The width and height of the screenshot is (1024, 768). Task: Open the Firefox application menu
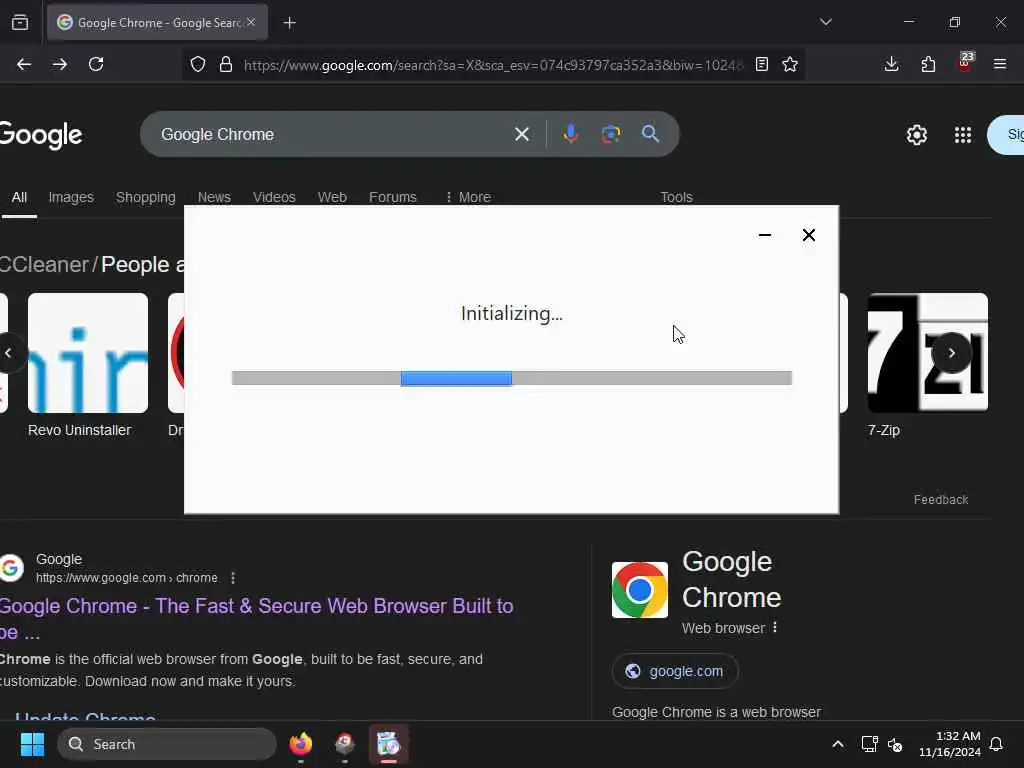[1000, 64]
